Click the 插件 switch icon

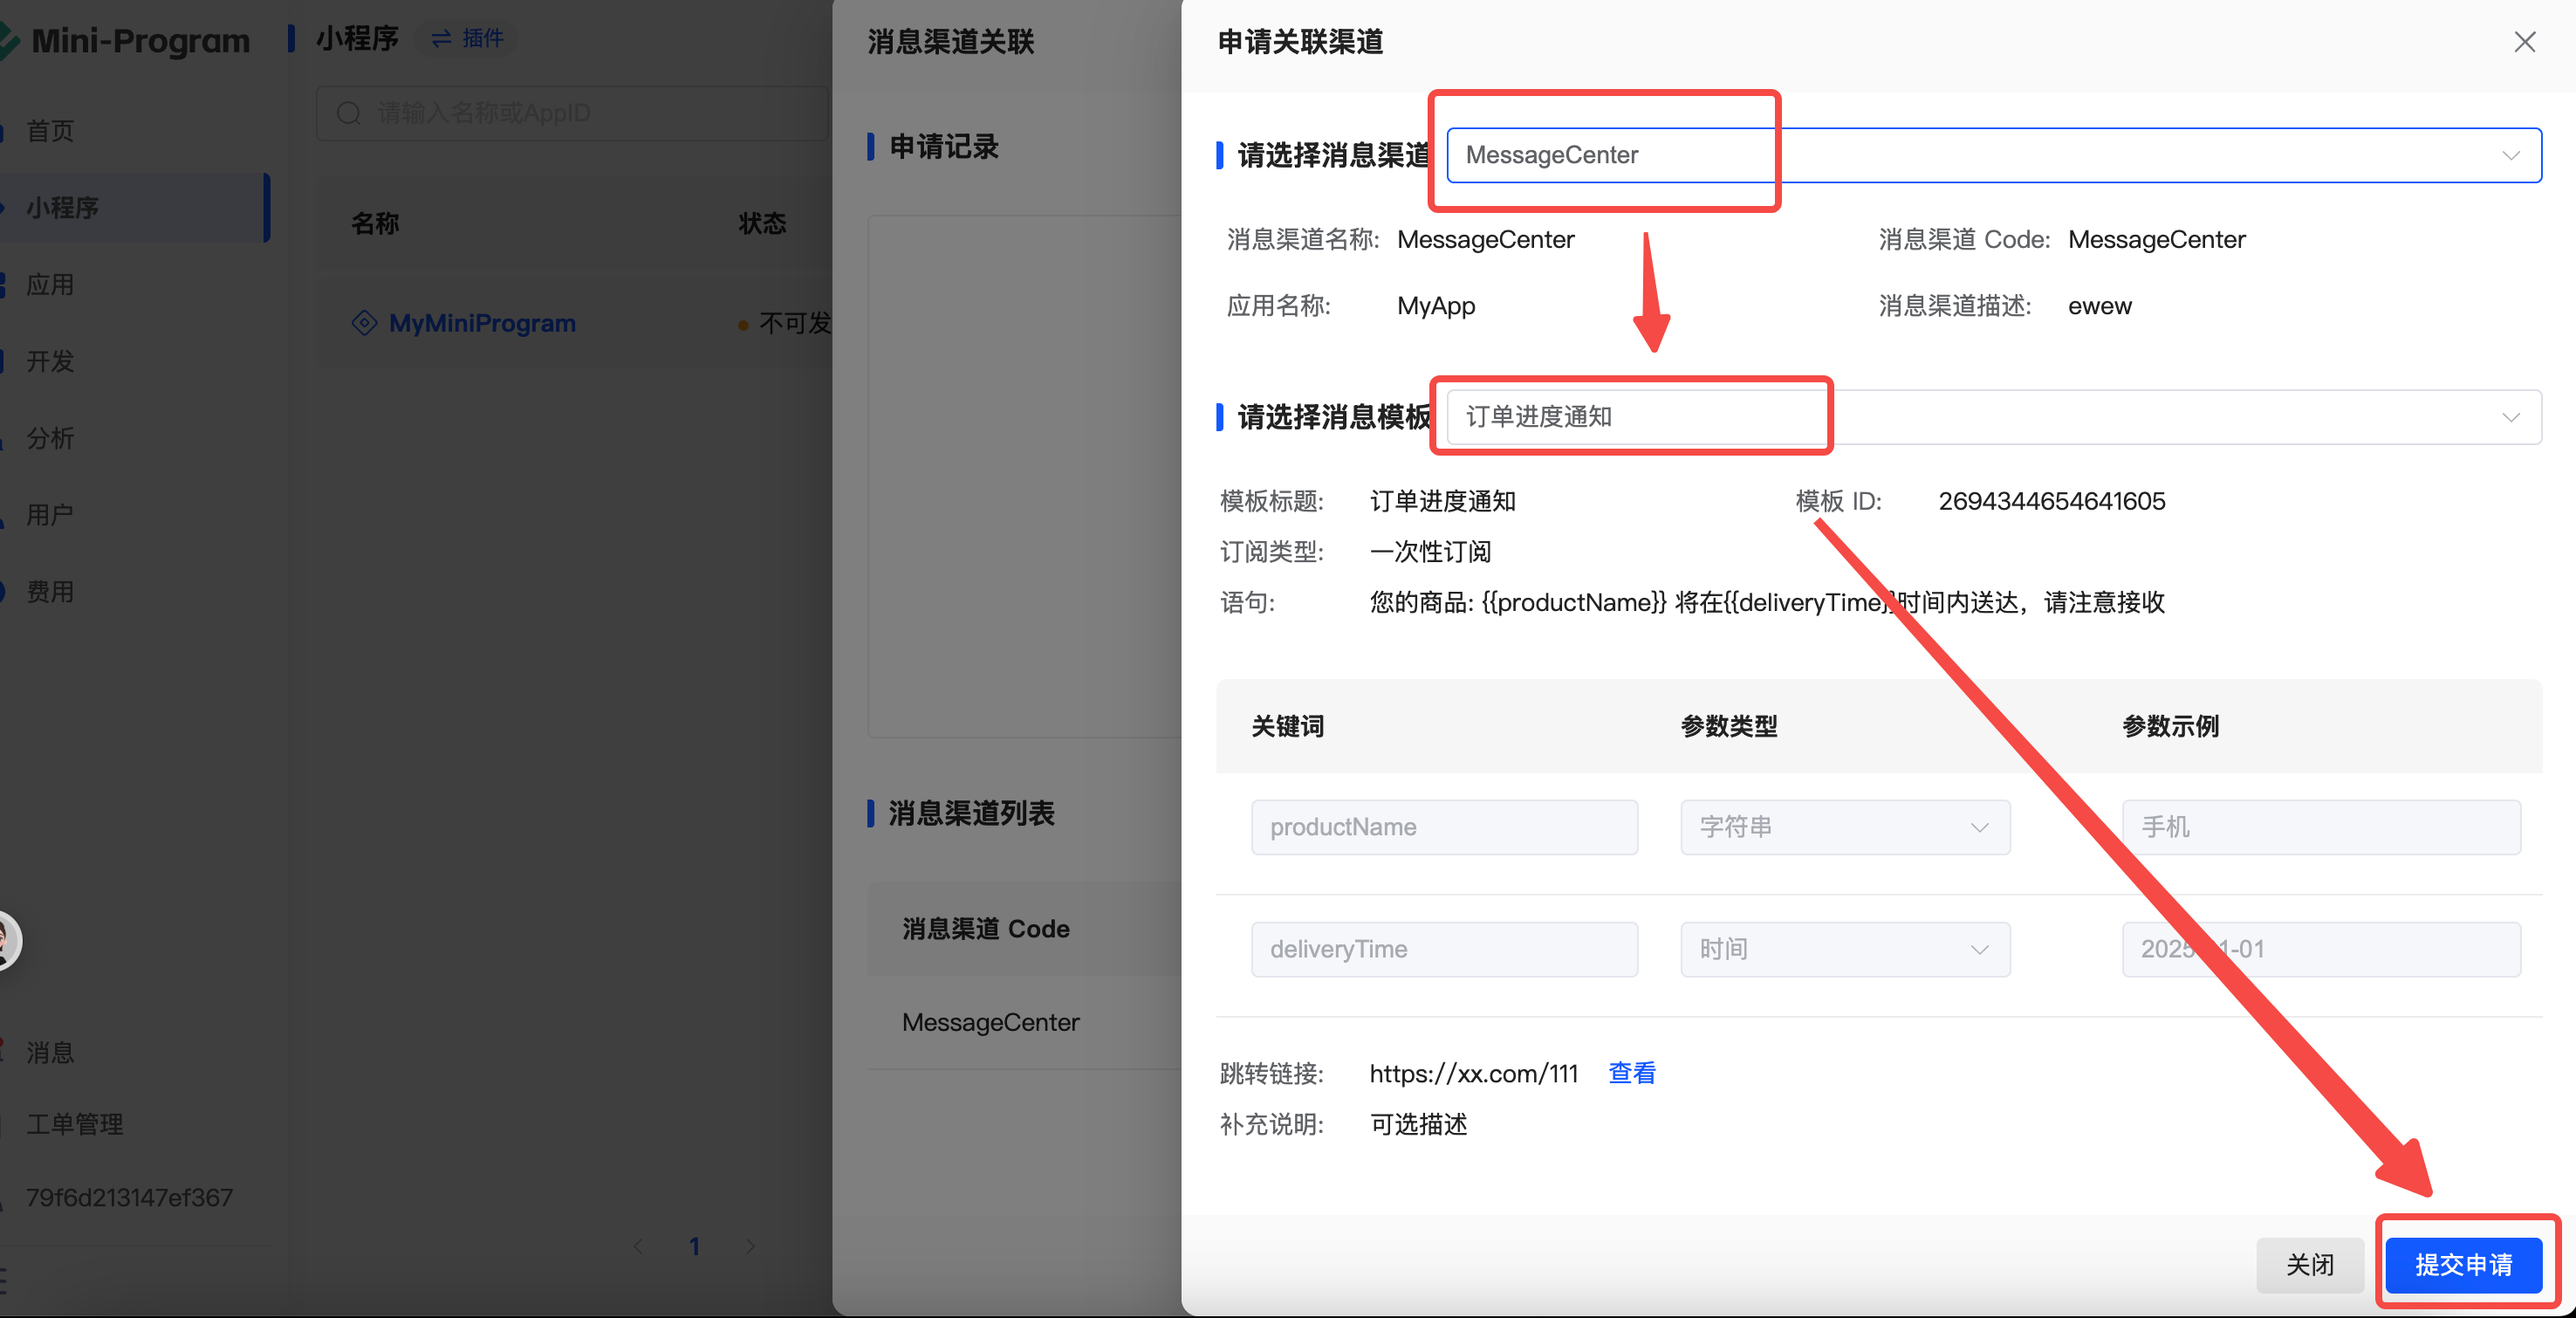tap(441, 39)
